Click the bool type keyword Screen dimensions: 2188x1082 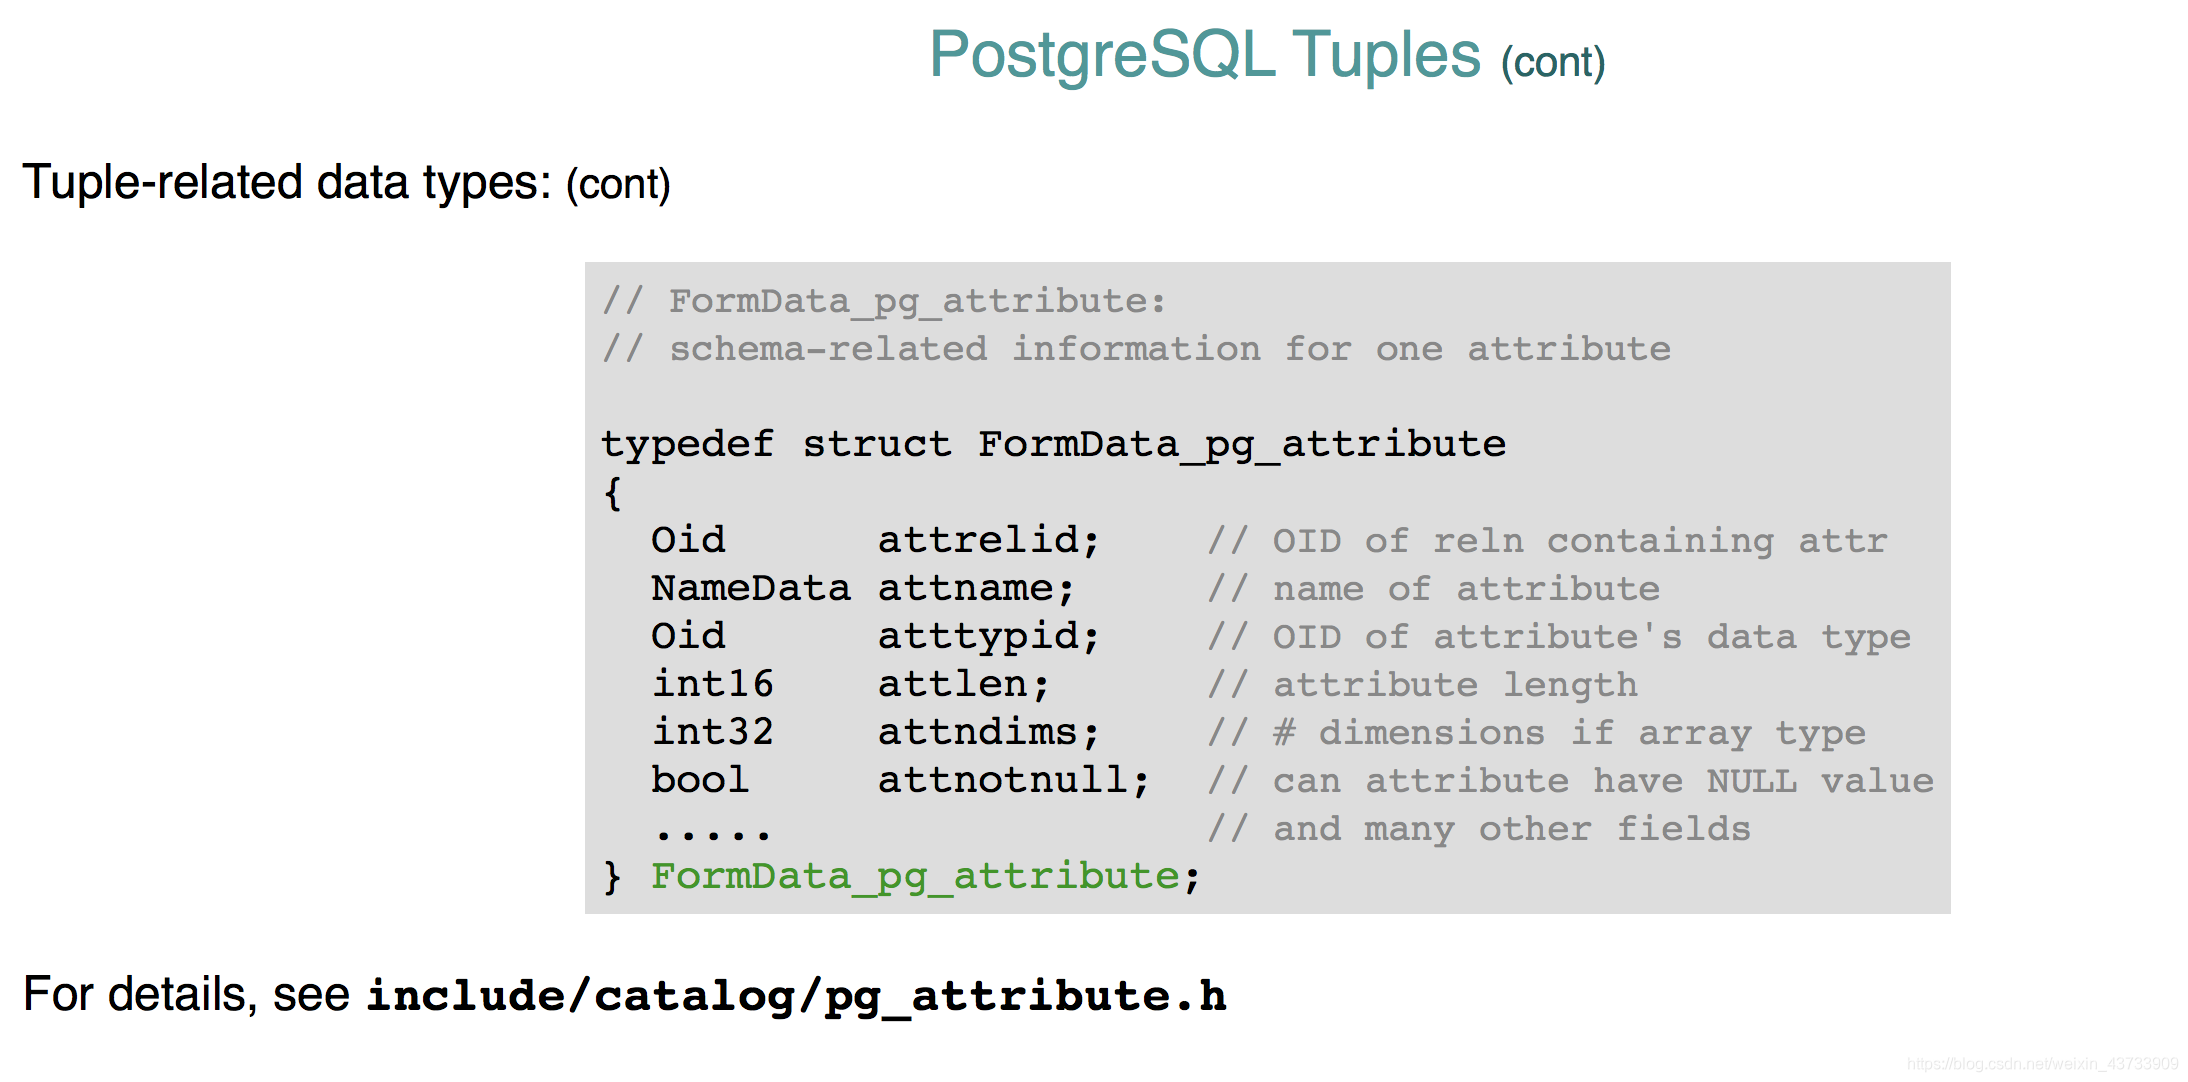click(x=699, y=780)
